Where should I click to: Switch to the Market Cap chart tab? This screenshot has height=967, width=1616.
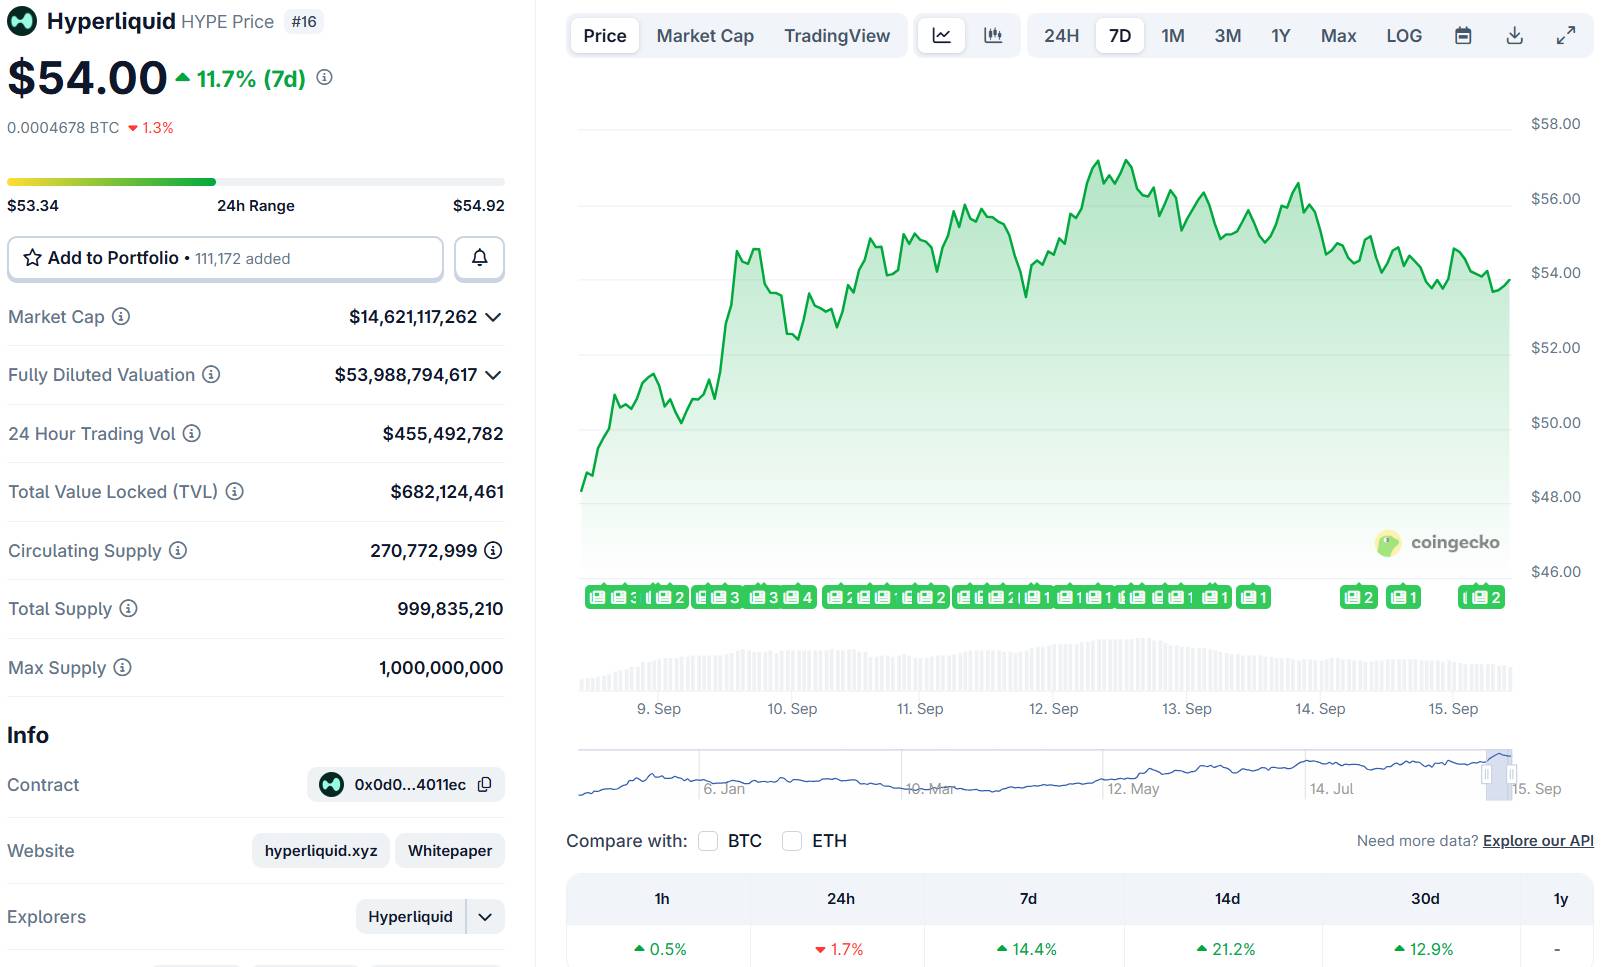(x=705, y=36)
